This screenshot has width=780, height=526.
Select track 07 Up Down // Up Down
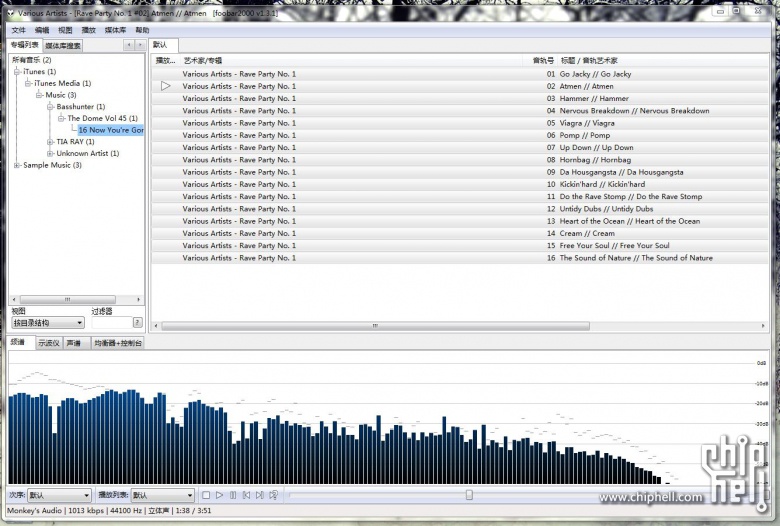coord(460,147)
